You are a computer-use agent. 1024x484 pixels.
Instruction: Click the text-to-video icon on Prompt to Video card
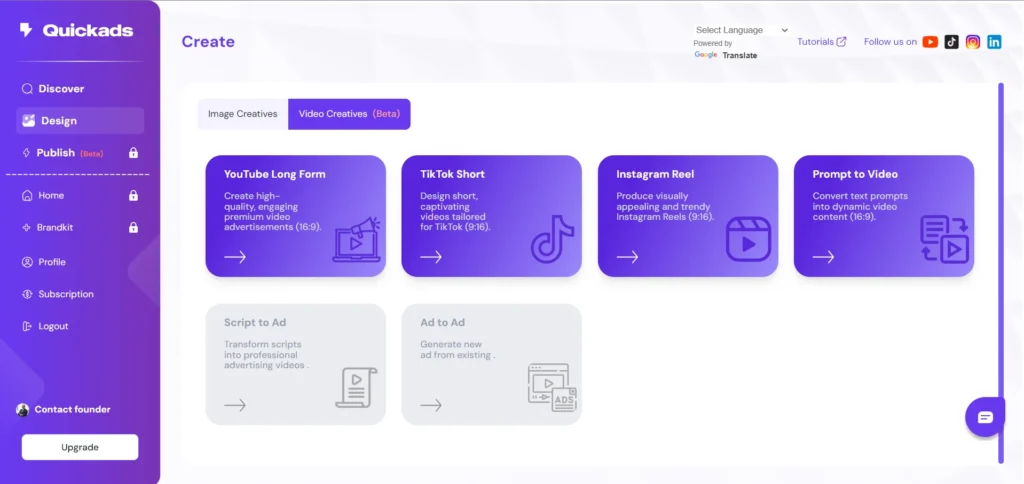click(x=944, y=240)
